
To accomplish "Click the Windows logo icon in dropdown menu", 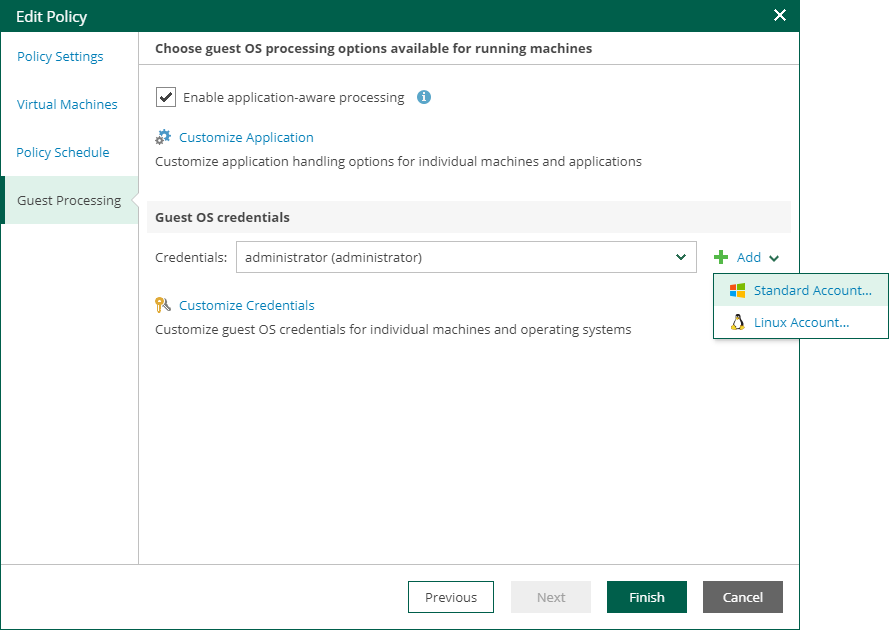I will (738, 291).
